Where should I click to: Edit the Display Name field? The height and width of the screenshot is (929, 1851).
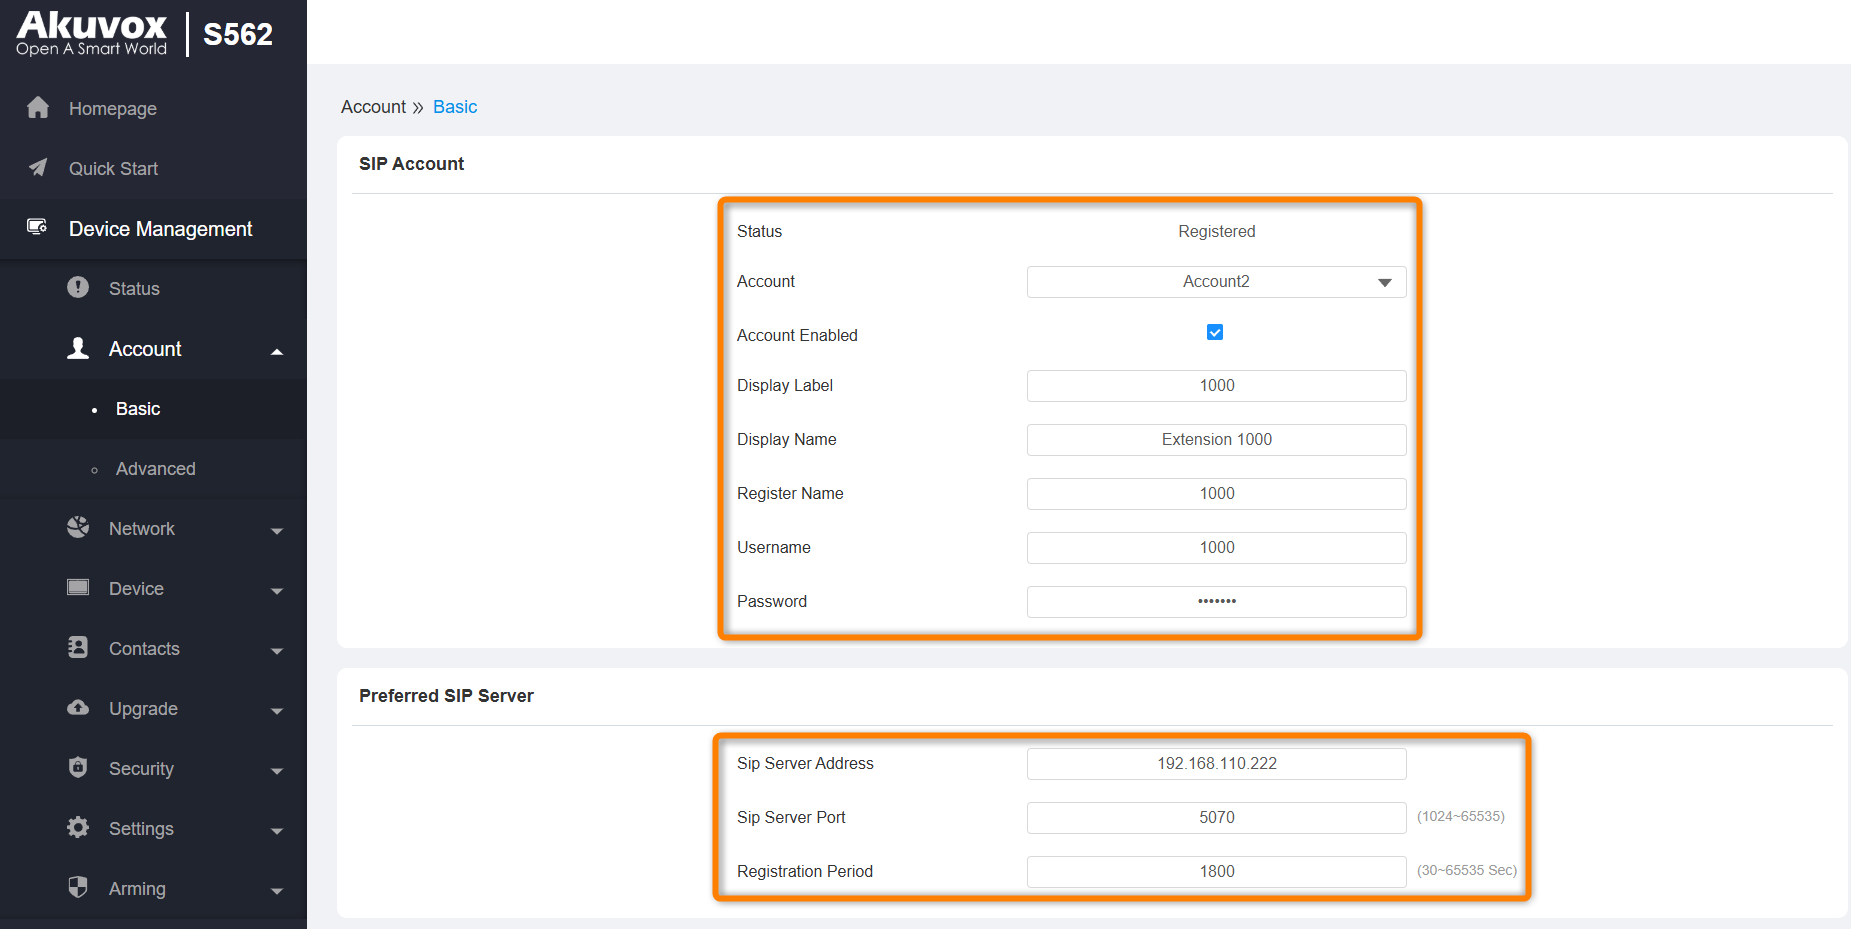(x=1216, y=440)
